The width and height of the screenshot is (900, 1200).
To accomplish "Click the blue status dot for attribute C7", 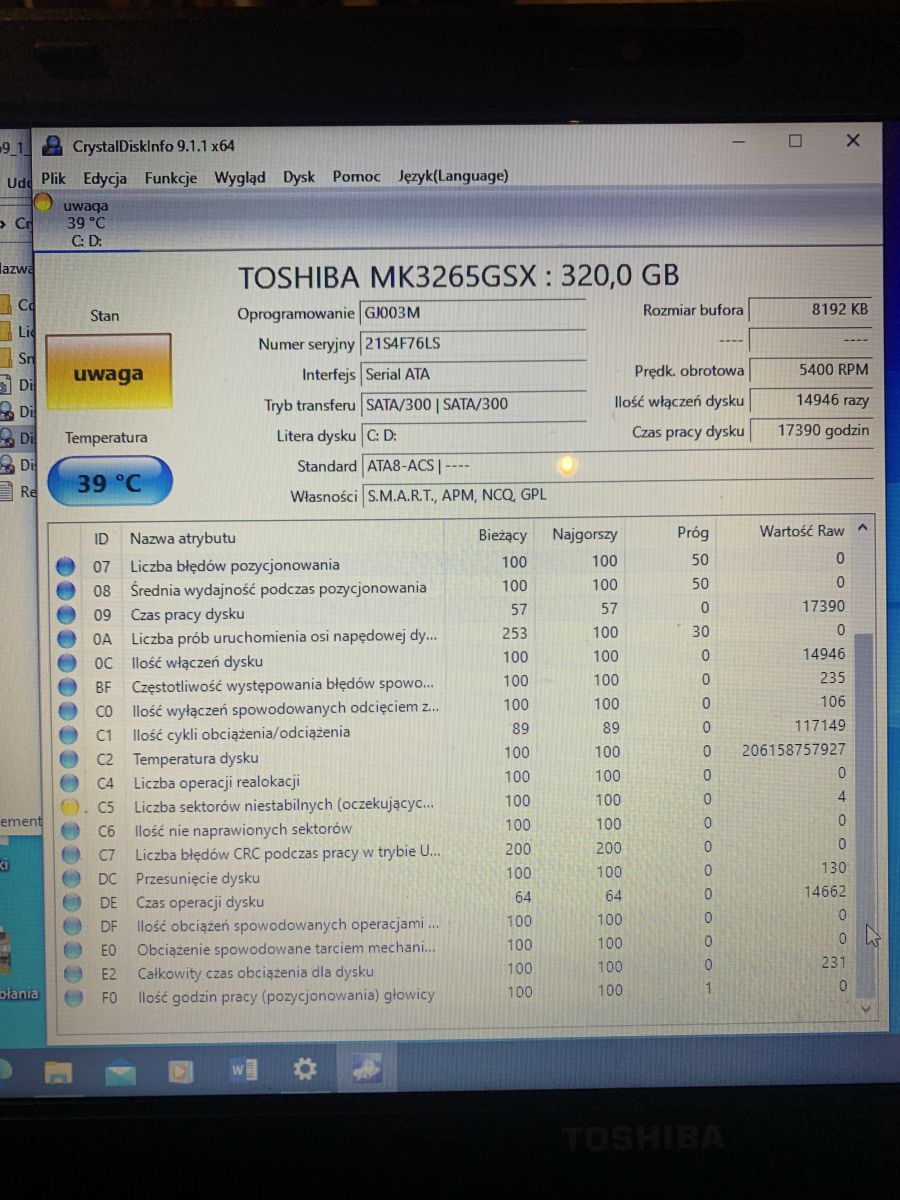I will 71,854.
